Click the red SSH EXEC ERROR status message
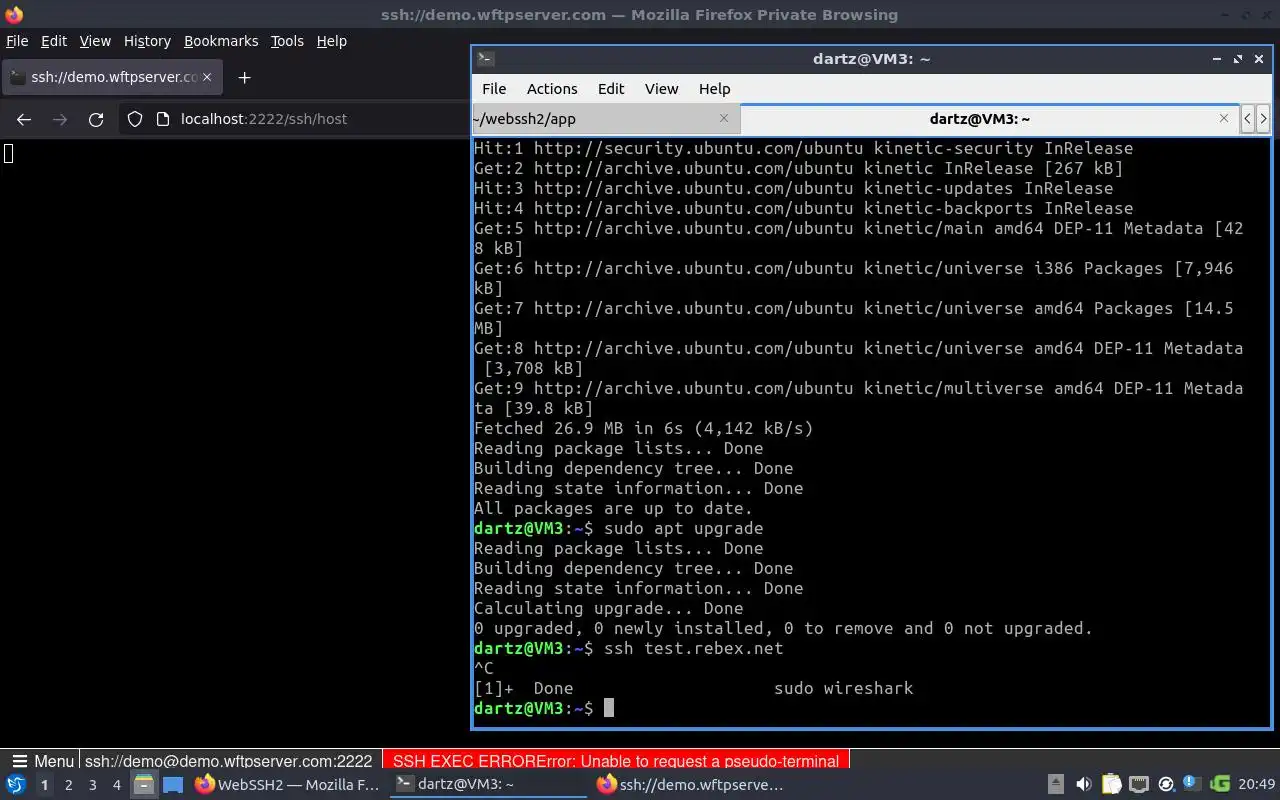 pyautogui.click(x=615, y=761)
